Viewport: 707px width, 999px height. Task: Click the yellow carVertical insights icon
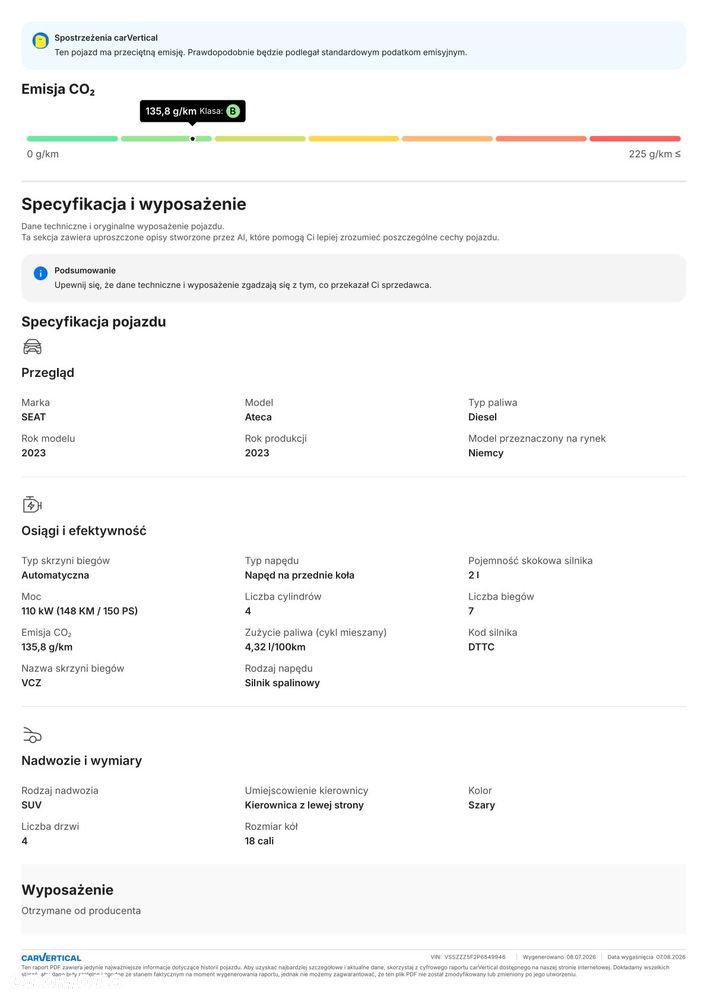click(x=40, y=41)
